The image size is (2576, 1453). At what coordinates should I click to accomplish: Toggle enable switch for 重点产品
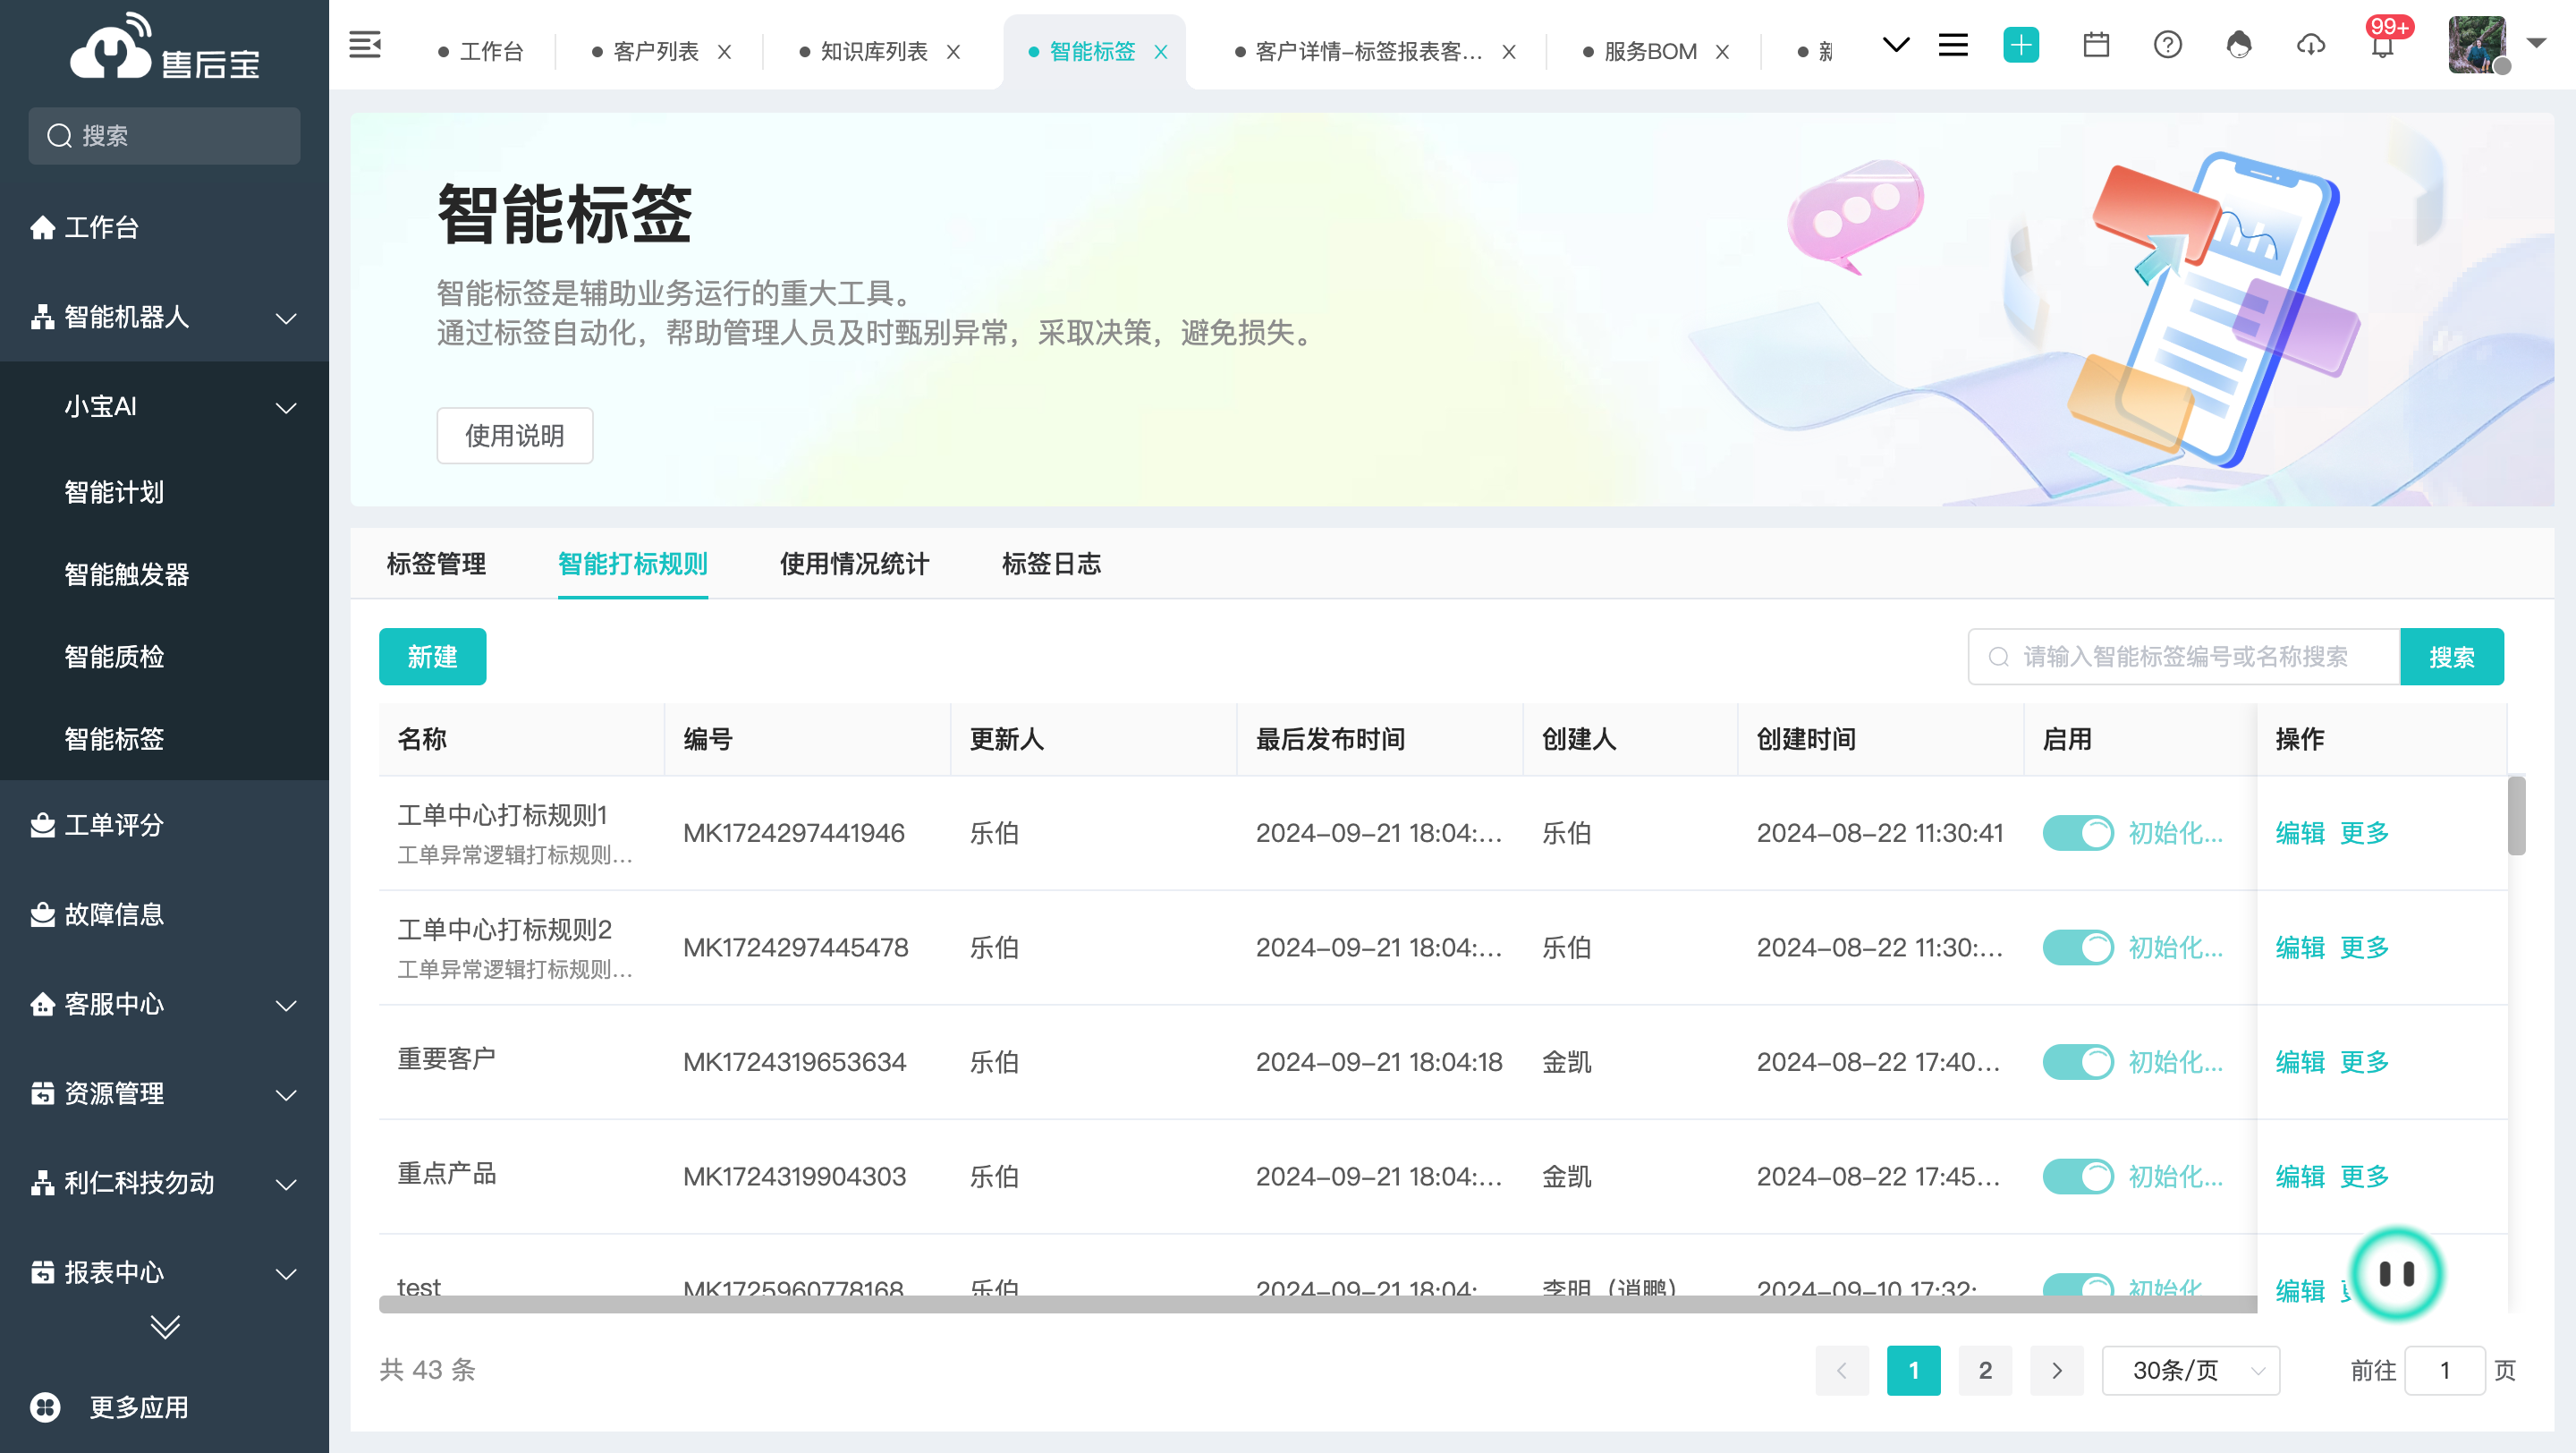click(2078, 1176)
